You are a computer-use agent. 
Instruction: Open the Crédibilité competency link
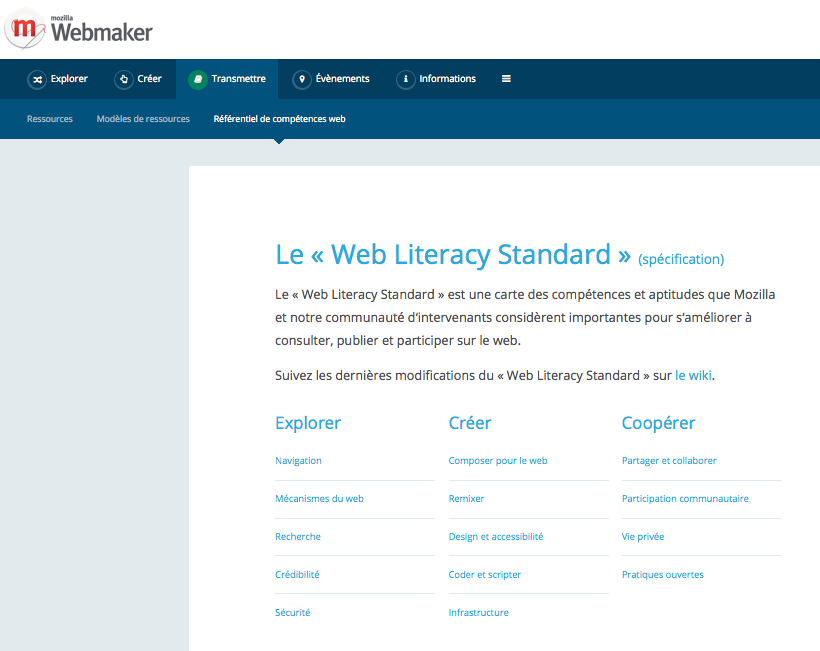(x=297, y=574)
